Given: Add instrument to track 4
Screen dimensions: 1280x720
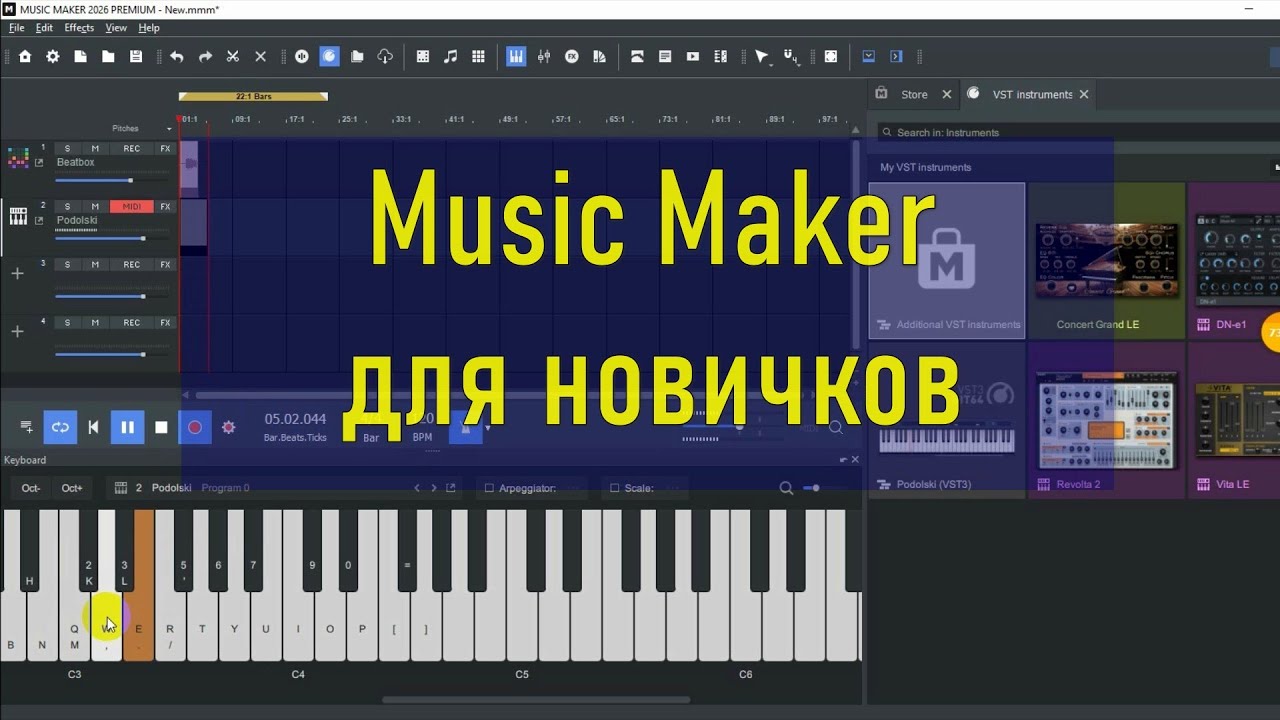Looking at the screenshot, I should 17,331.
